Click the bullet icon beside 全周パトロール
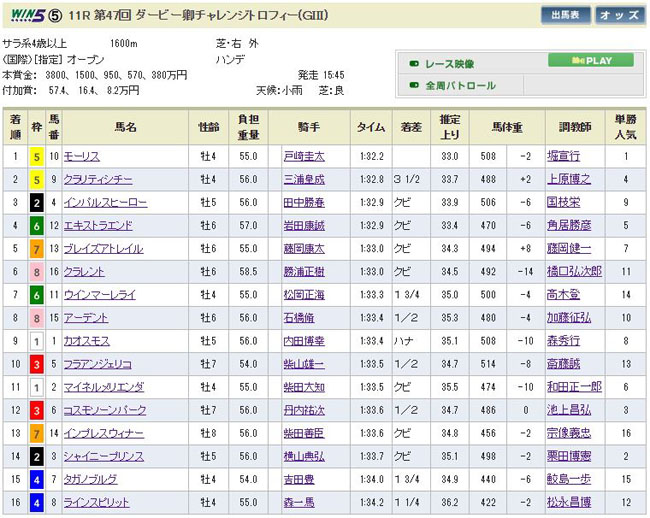 414,86
